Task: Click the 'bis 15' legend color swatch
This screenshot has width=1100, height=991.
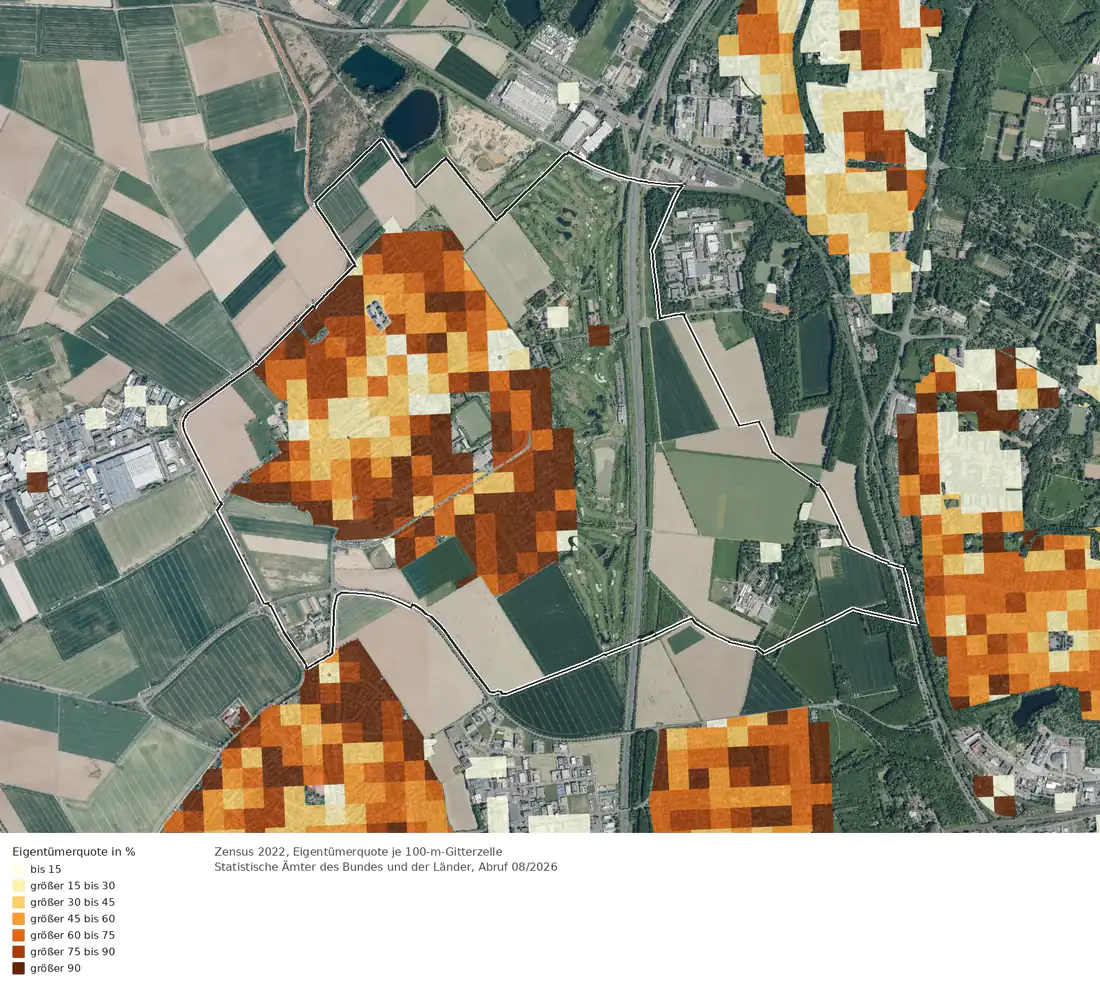Action: coord(18,869)
